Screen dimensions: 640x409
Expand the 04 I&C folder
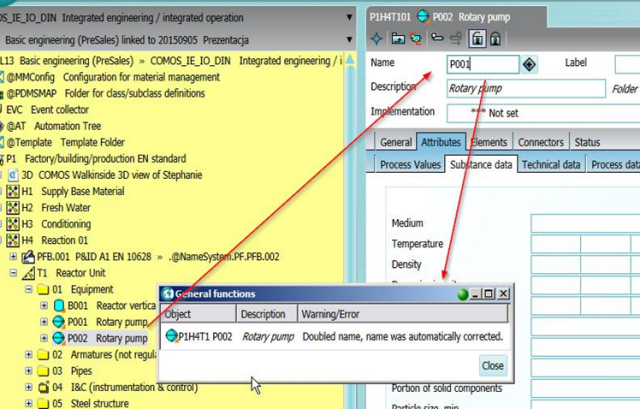pyautogui.click(x=29, y=387)
